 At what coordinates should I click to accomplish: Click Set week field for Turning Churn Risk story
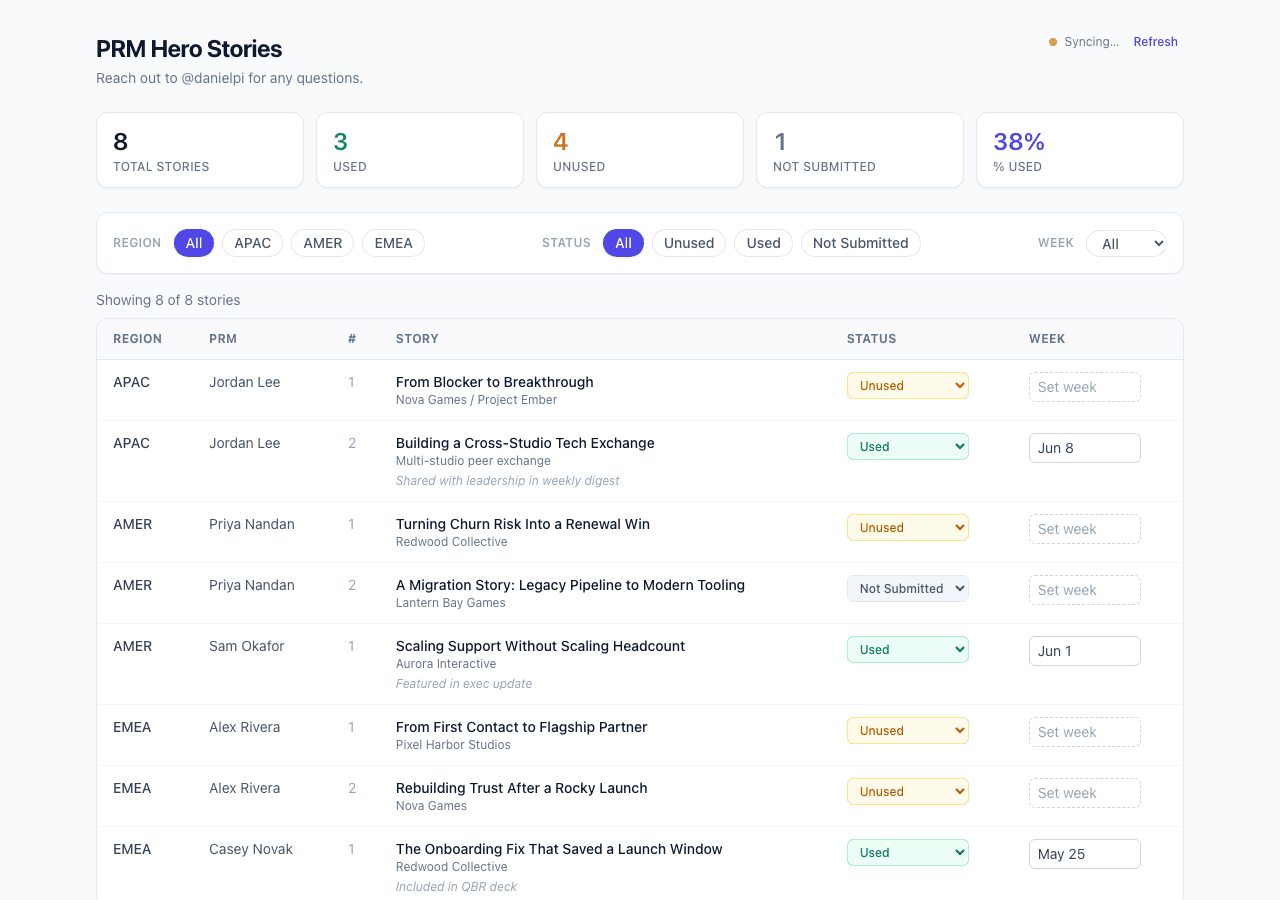(x=1085, y=529)
